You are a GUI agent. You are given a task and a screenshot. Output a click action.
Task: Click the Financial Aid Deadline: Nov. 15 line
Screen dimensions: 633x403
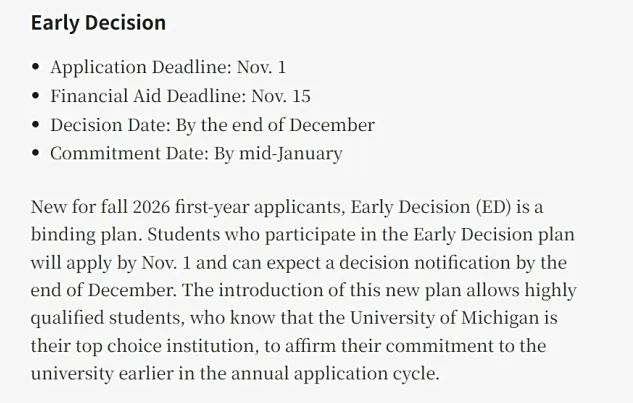180,96
